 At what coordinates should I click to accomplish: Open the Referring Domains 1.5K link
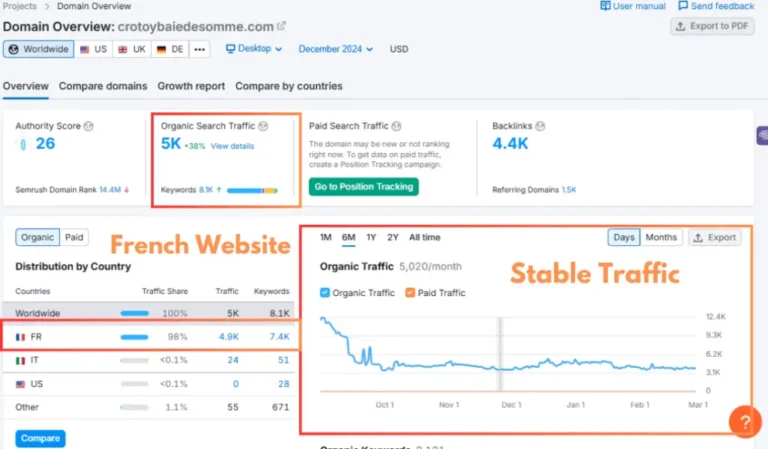click(x=569, y=189)
